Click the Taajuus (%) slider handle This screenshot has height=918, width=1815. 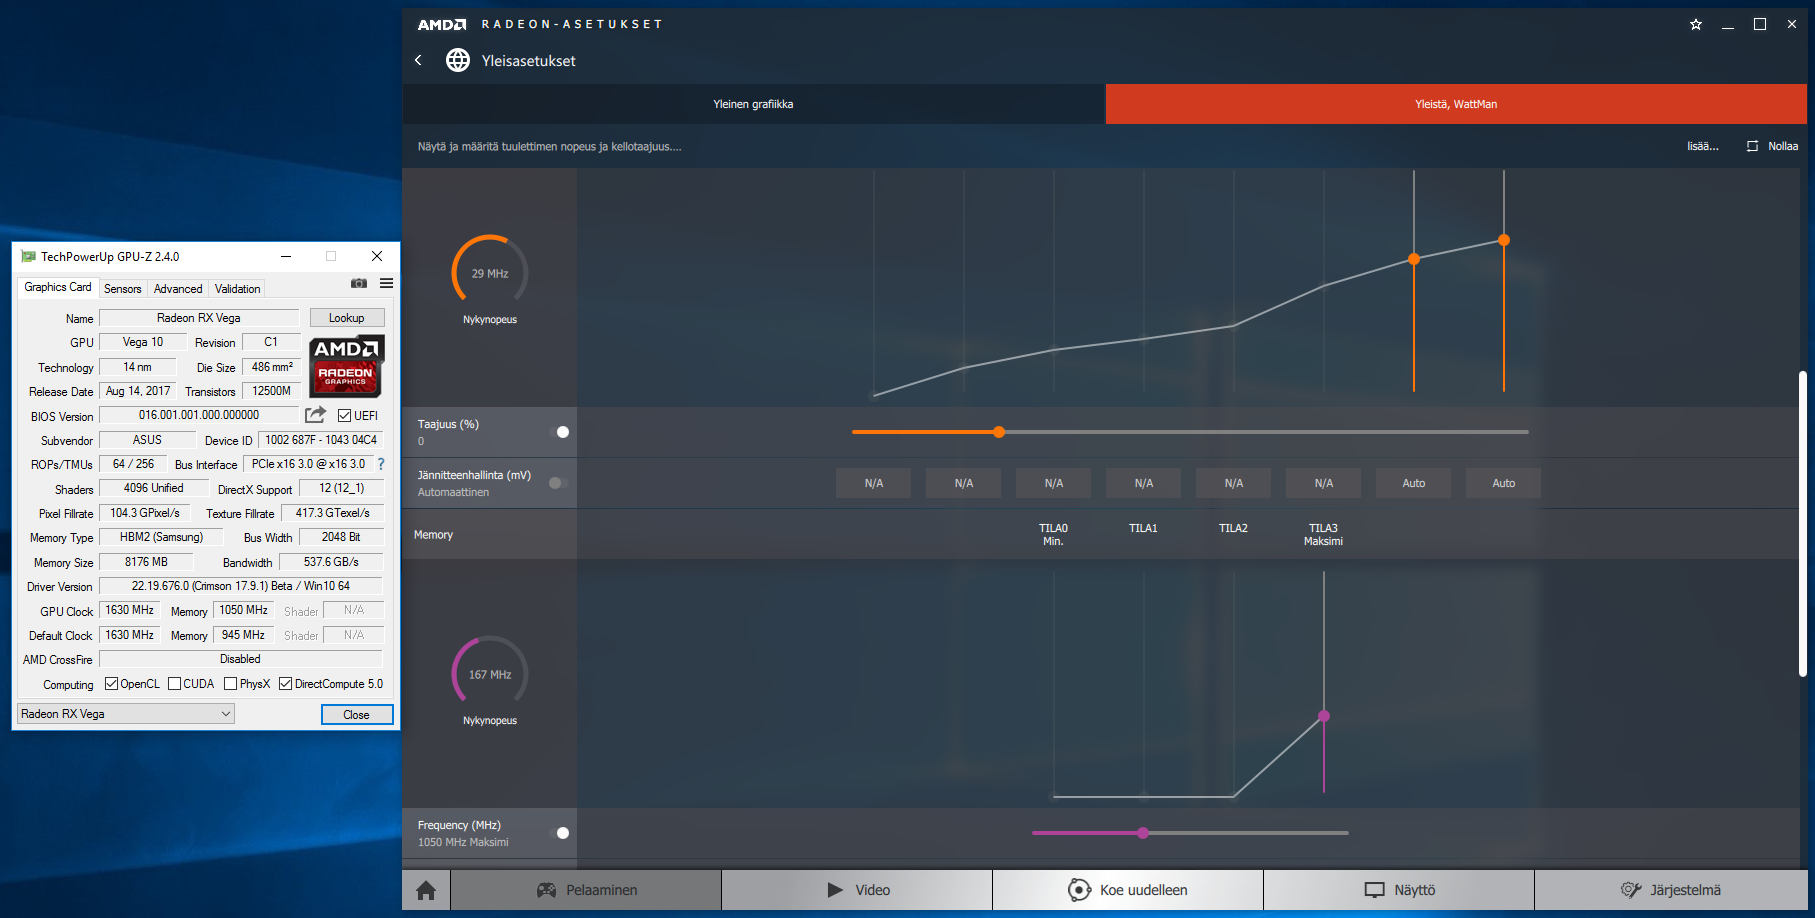pos(999,432)
